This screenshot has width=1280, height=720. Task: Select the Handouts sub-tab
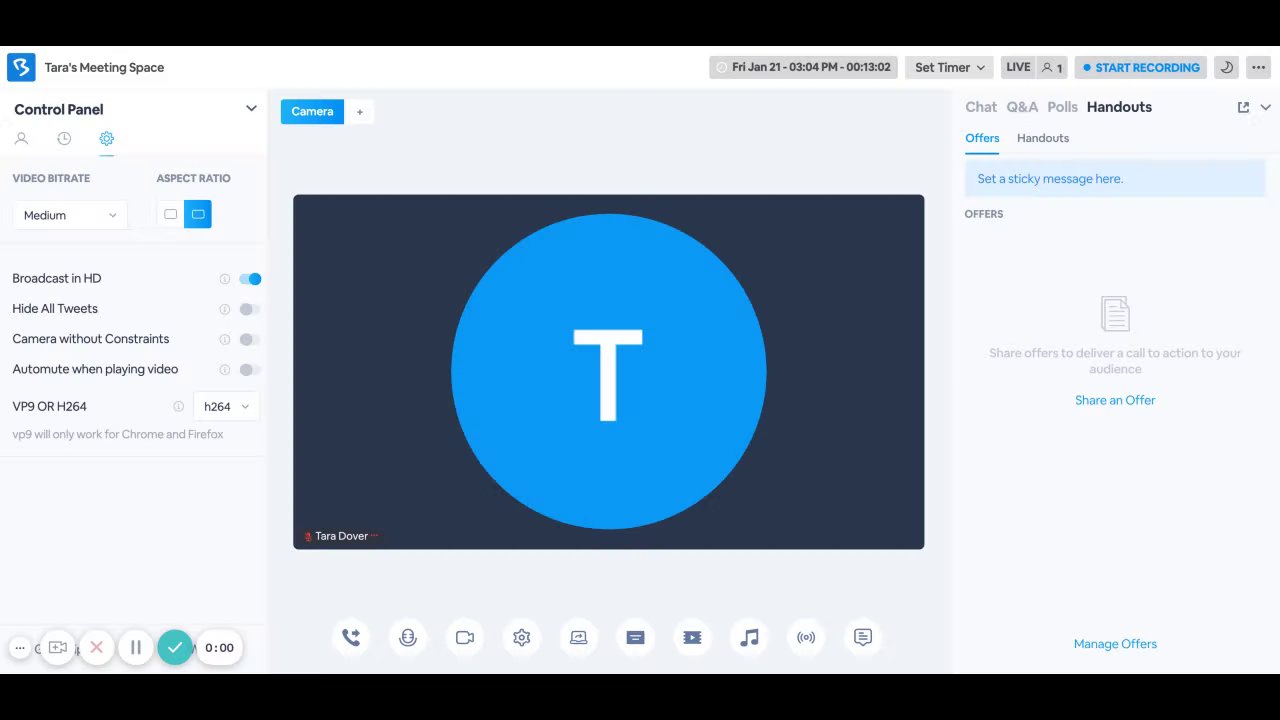click(x=1043, y=138)
